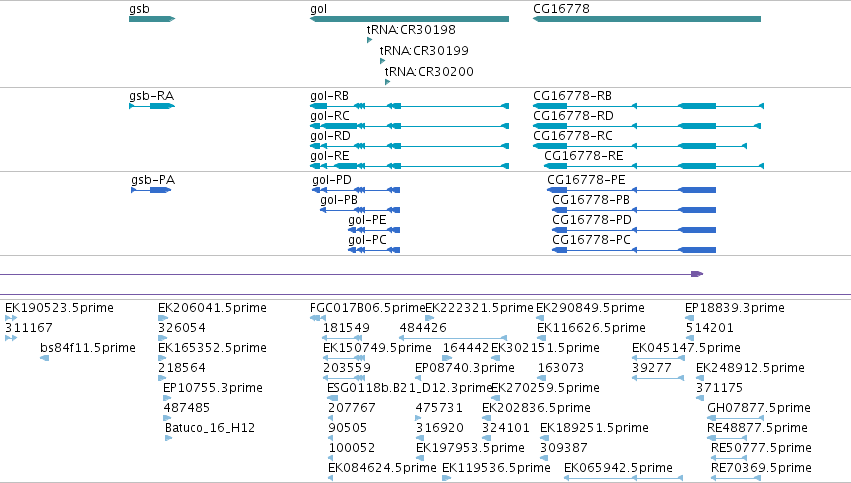This screenshot has width=851, height=483.
Task: Click the gol-PB protein feature
Action: [360, 210]
